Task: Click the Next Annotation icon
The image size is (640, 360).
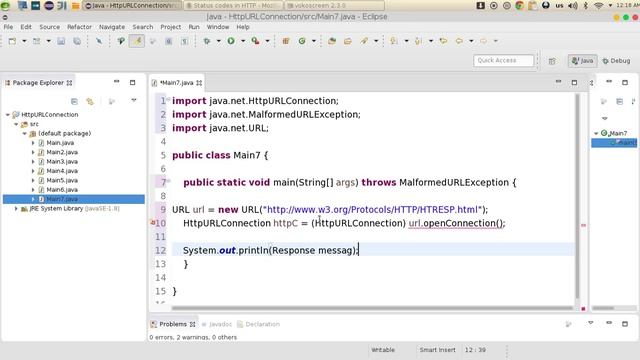Action: coord(394,41)
